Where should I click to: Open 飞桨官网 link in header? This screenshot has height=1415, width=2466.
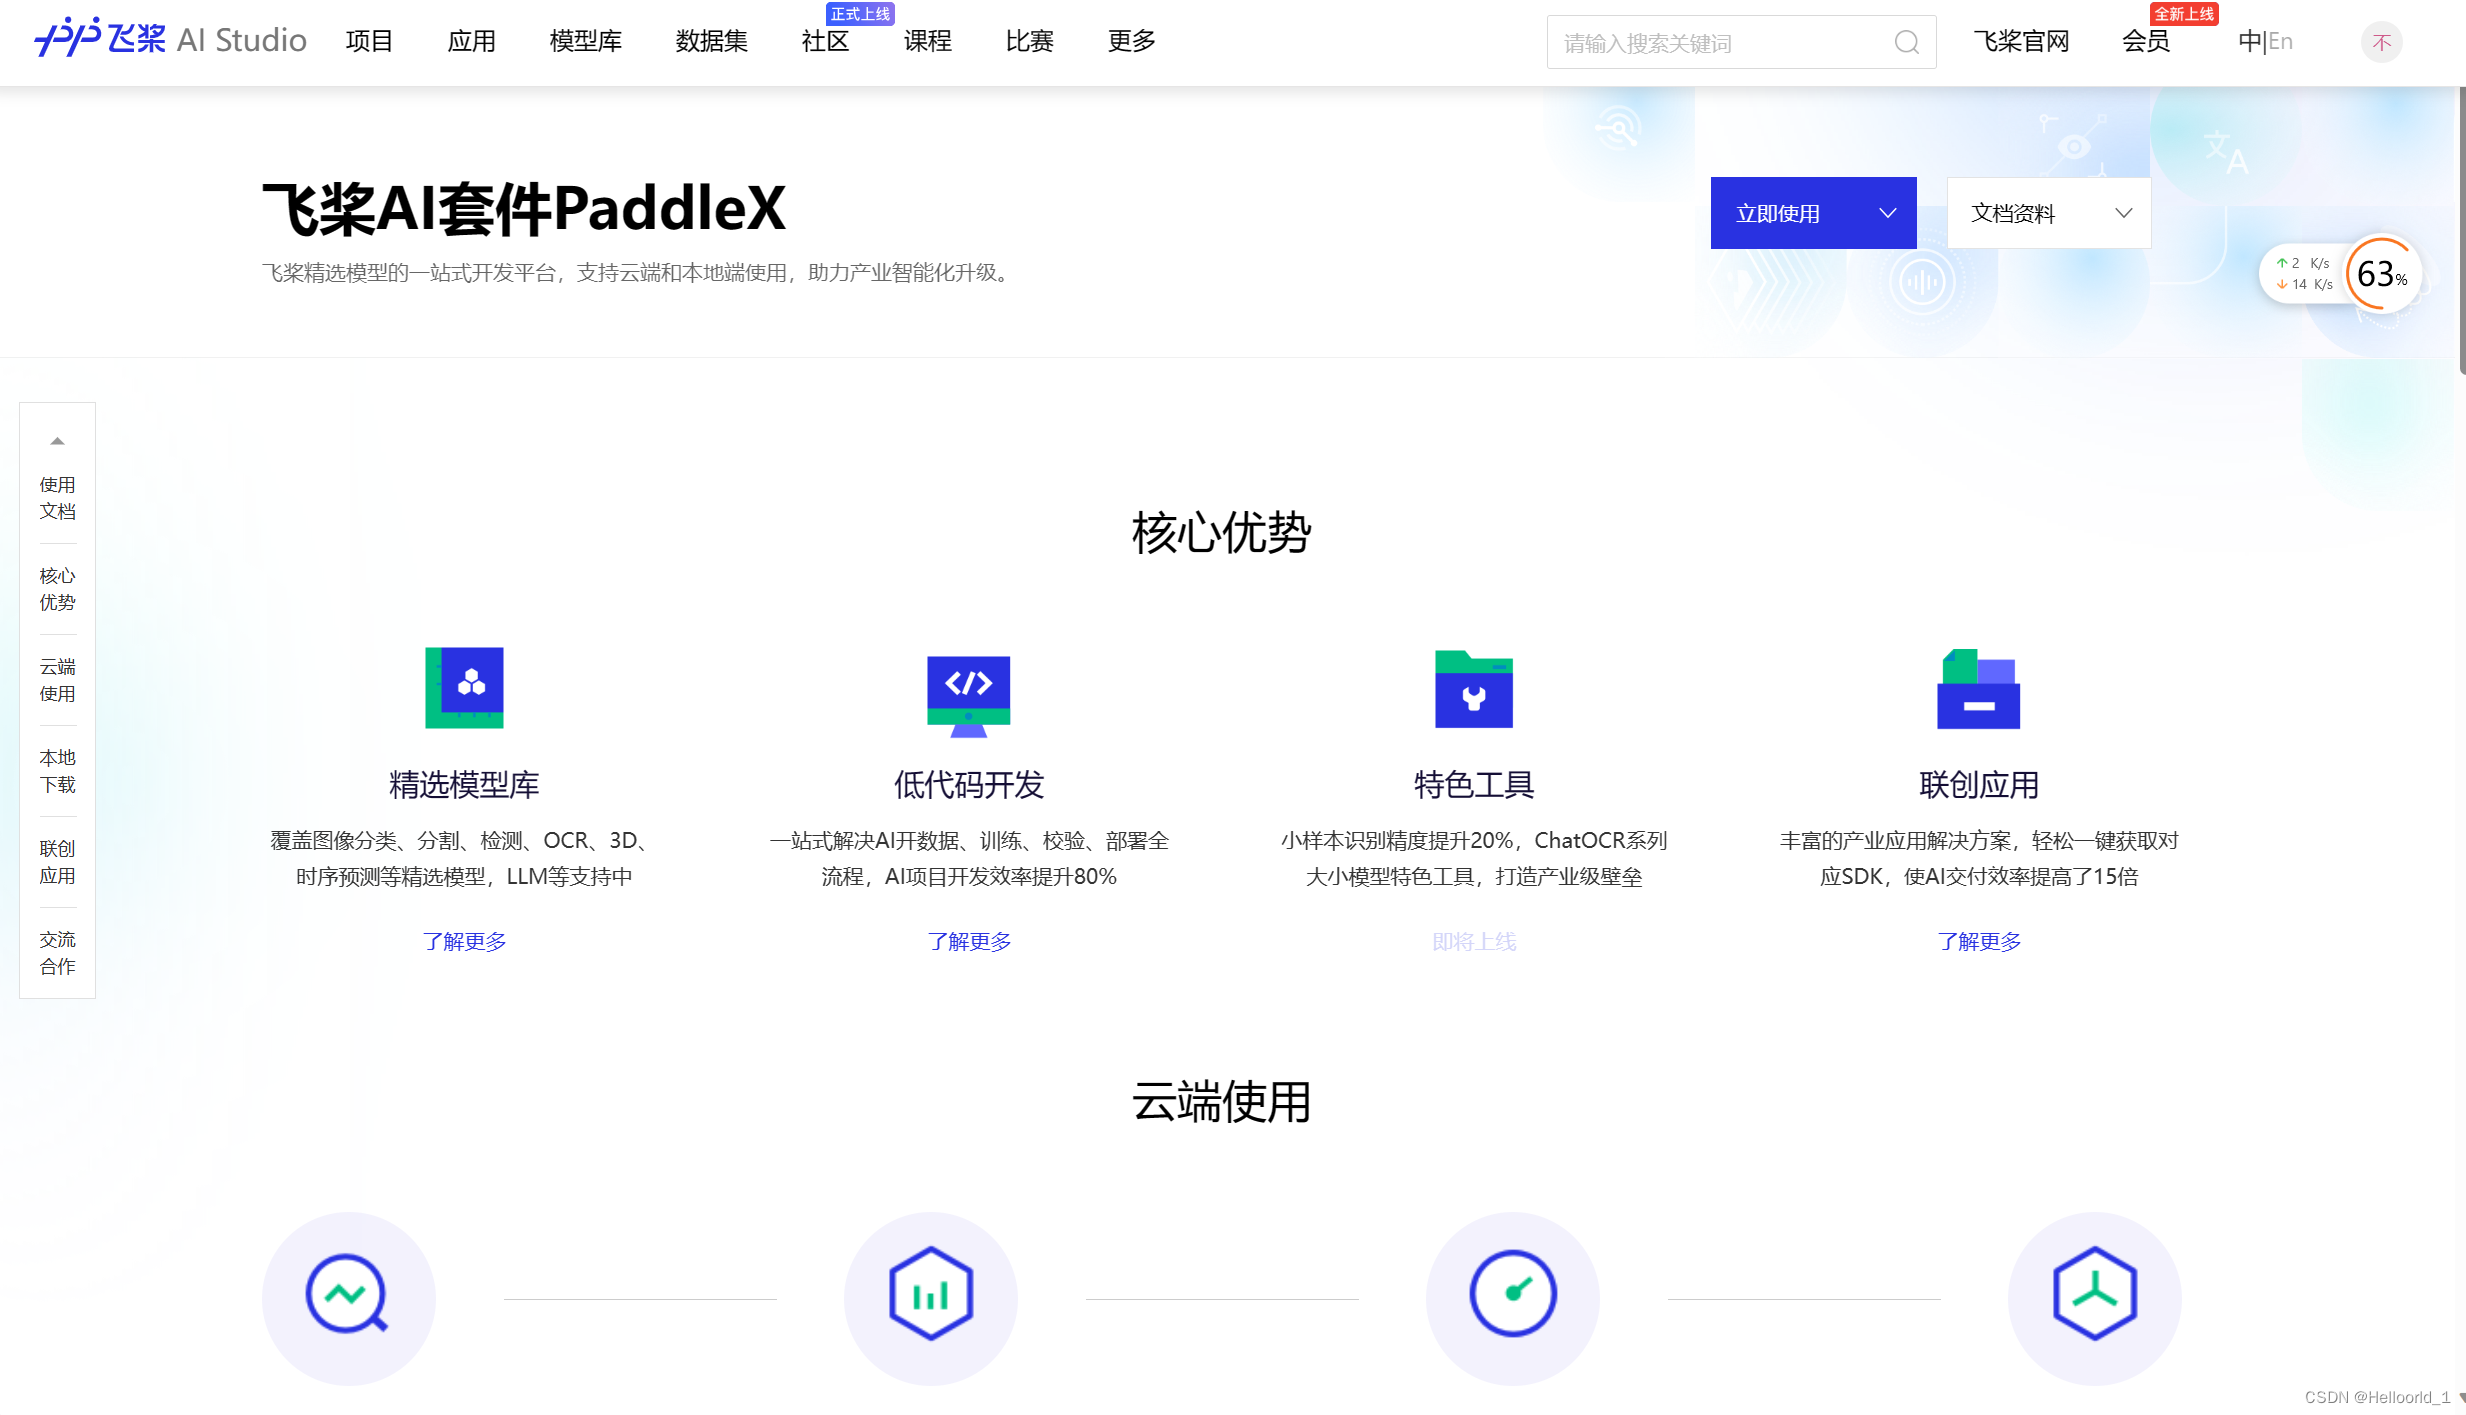2020,42
